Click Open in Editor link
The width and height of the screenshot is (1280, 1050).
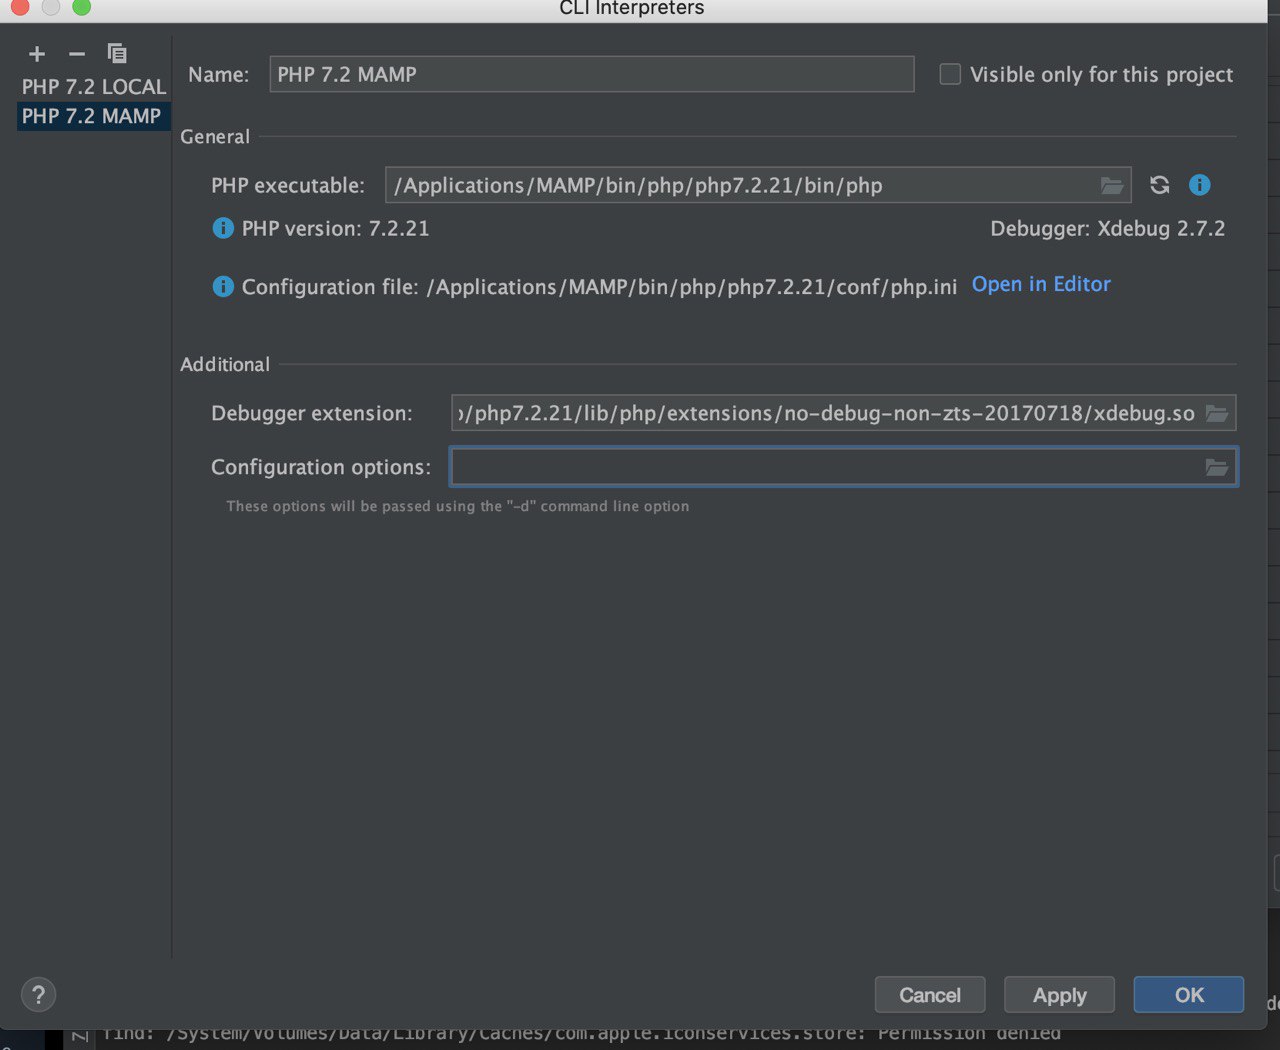[1041, 285]
